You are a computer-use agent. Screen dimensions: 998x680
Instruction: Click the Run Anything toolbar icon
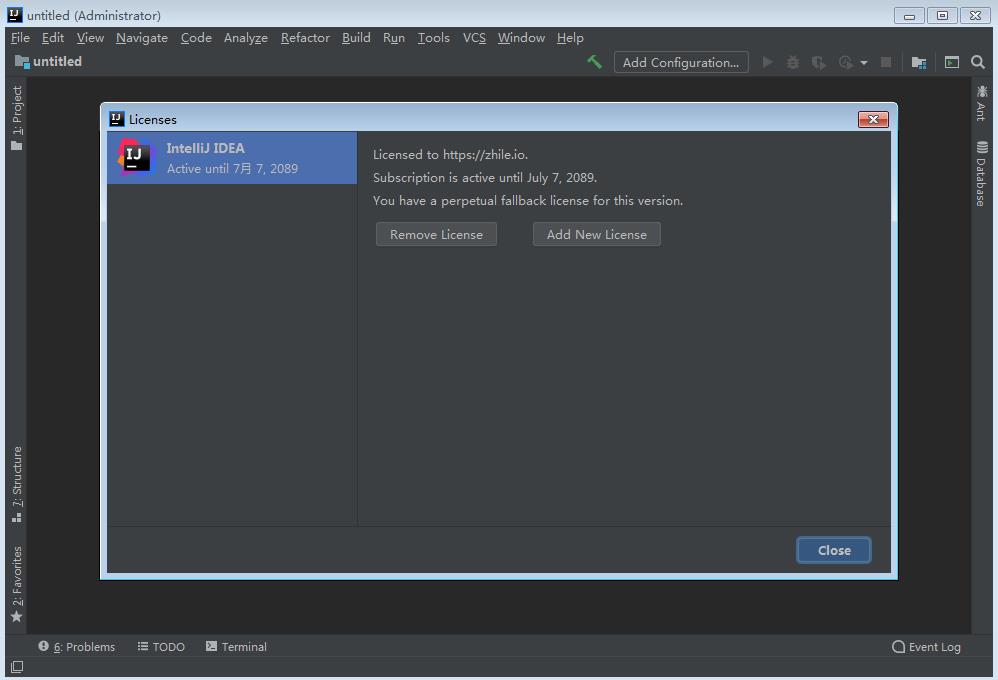point(952,62)
